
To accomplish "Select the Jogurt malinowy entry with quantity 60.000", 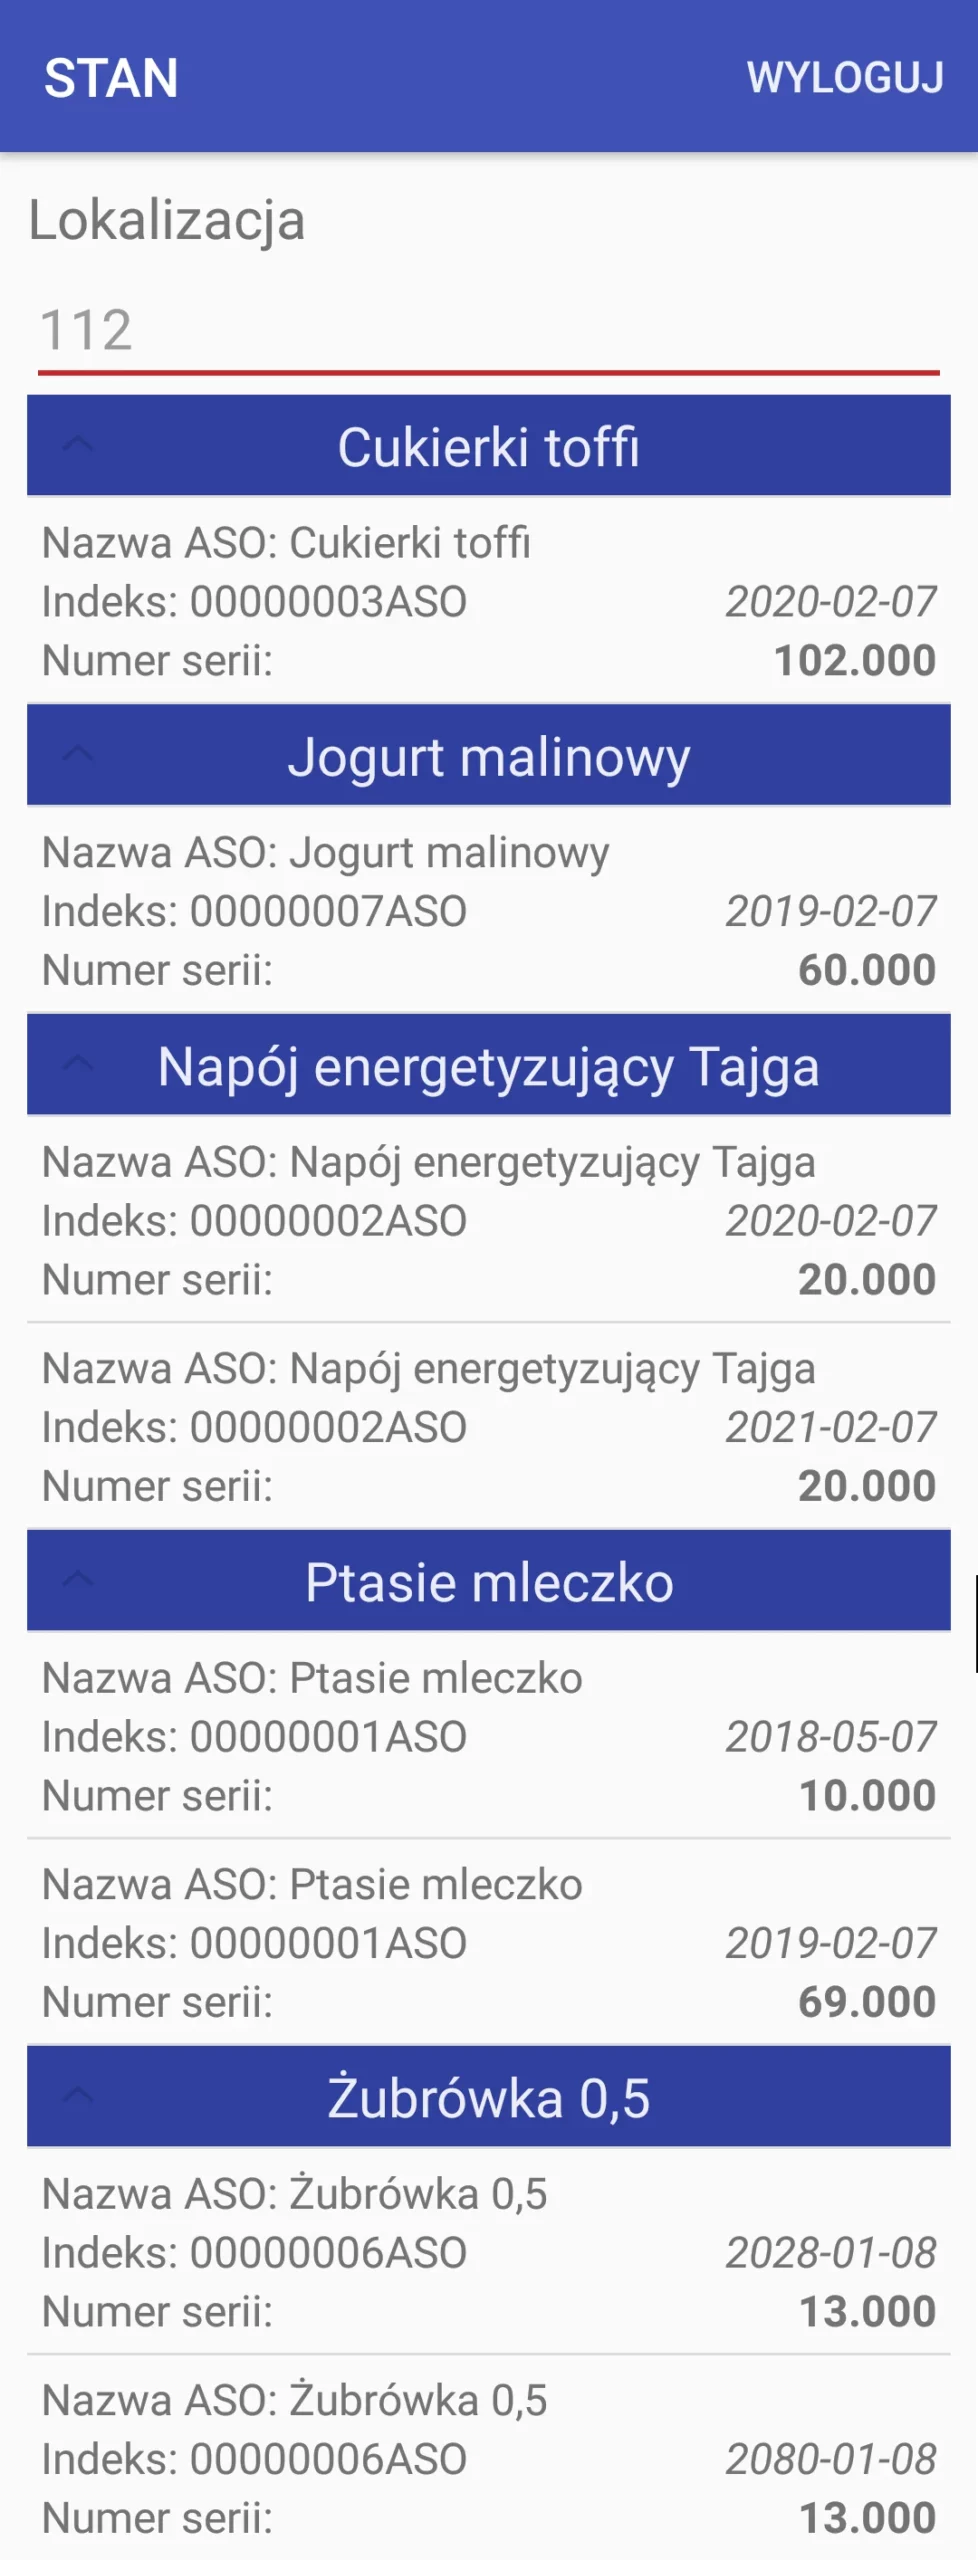I will pos(488,911).
